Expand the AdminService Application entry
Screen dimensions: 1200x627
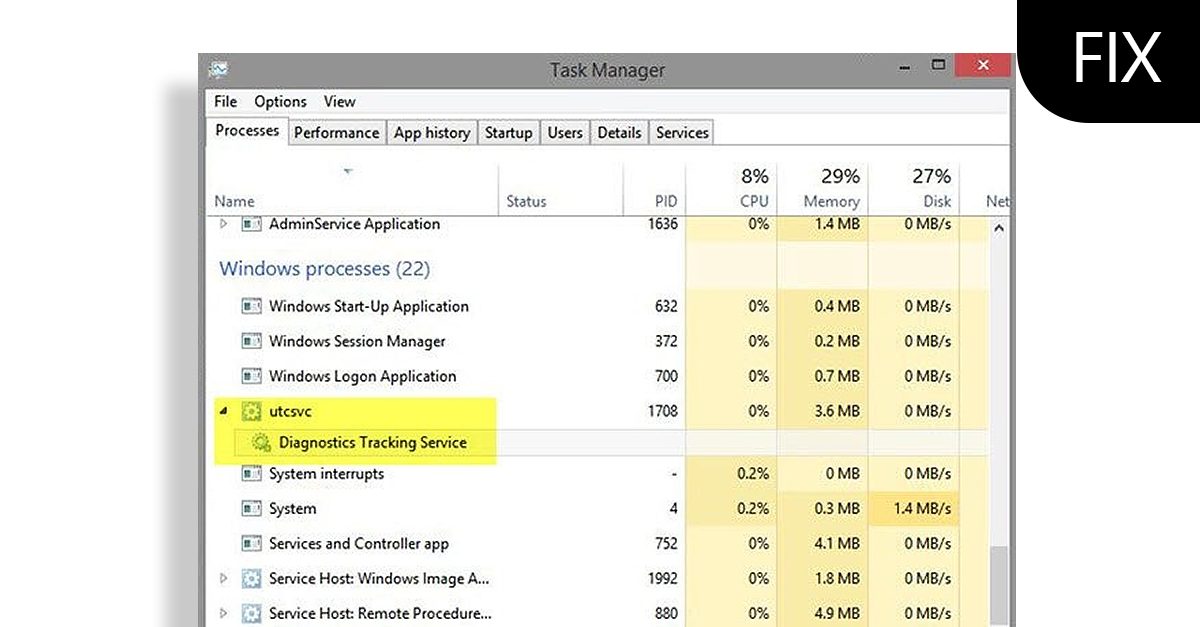click(x=225, y=224)
